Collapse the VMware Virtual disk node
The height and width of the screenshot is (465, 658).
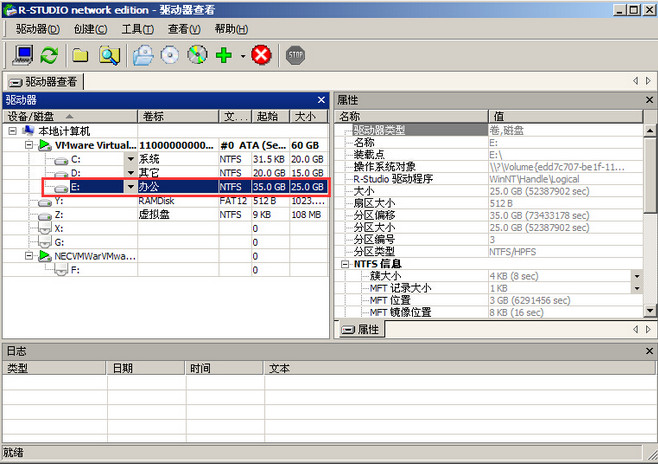coord(29,145)
